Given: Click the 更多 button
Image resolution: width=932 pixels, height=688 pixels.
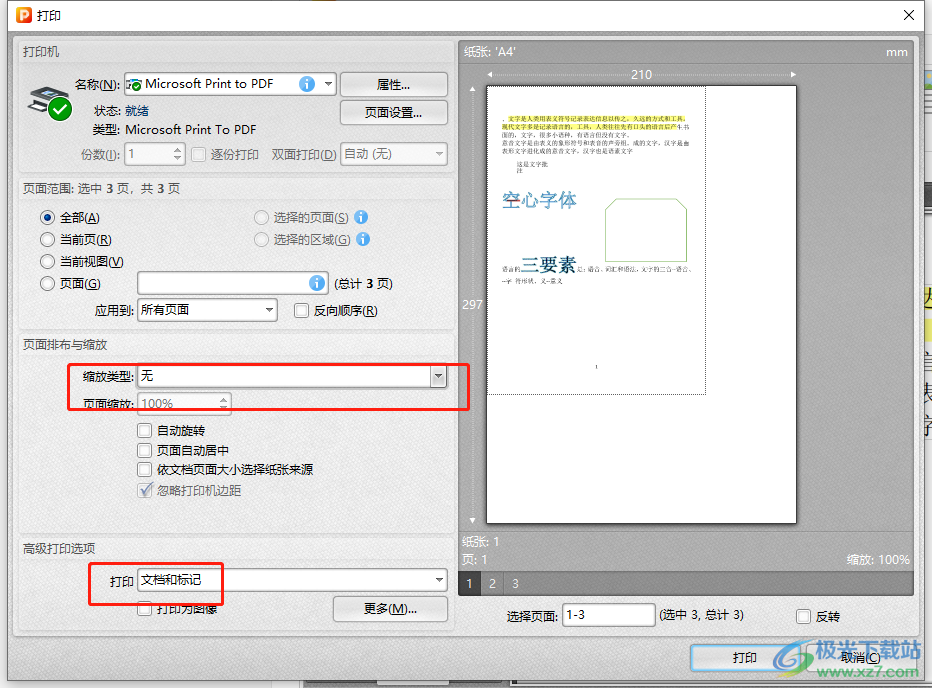Looking at the screenshot, I should 390,609.
